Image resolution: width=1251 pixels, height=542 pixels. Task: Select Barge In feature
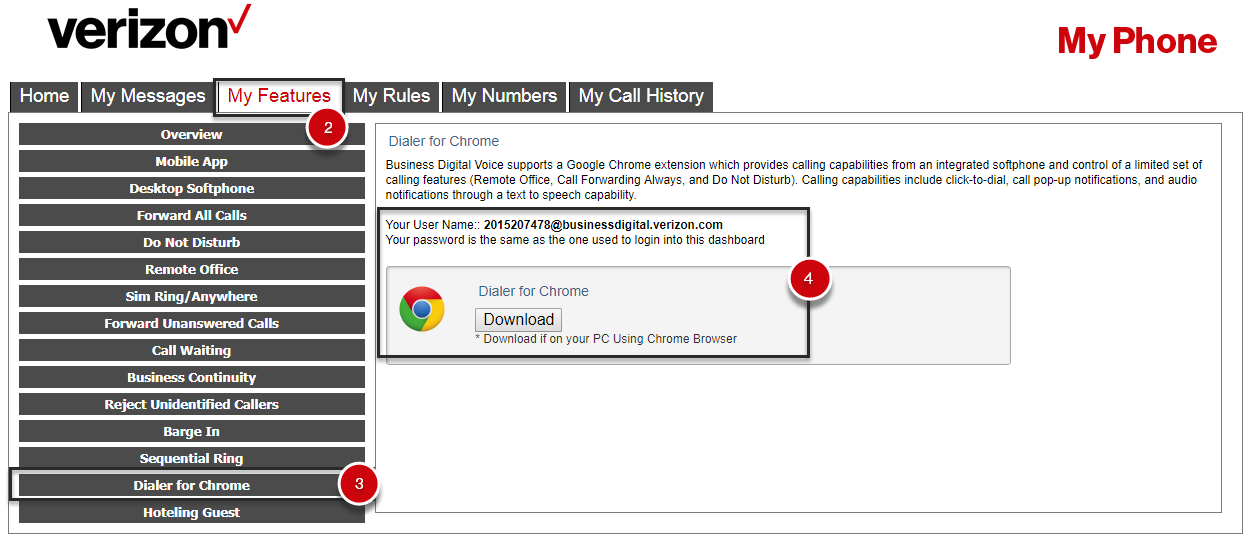192,431
